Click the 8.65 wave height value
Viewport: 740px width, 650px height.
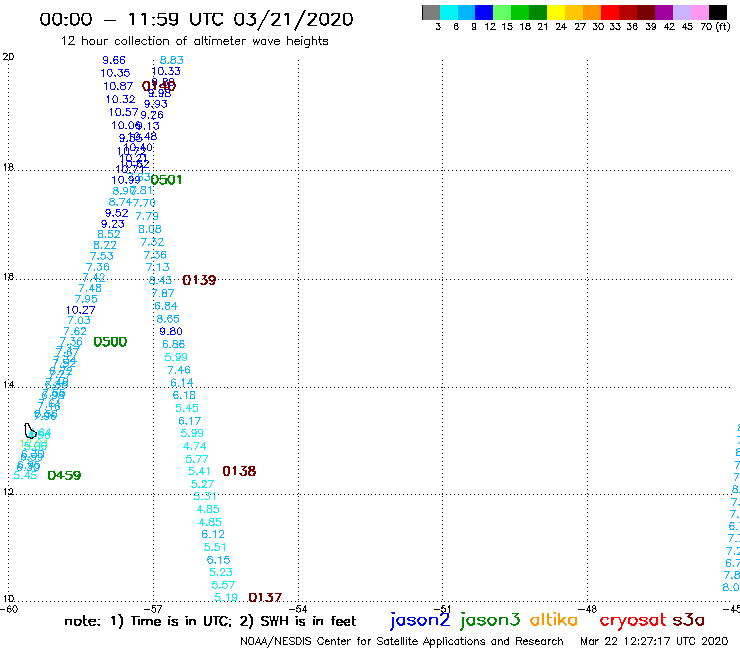point(168,319)
